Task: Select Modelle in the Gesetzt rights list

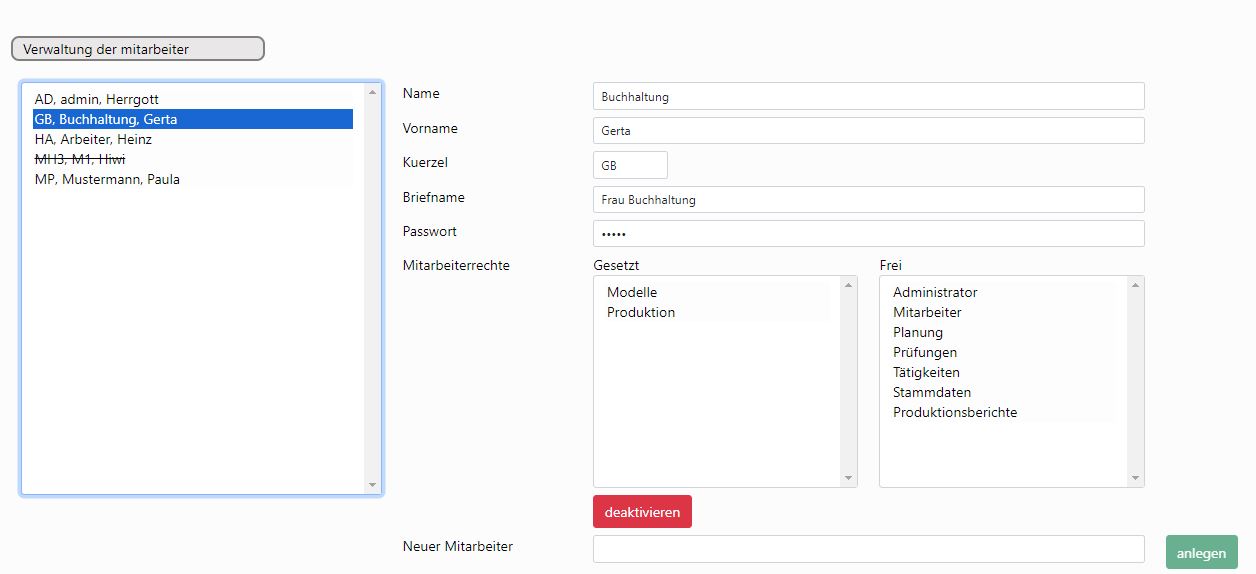Action: 632,292
